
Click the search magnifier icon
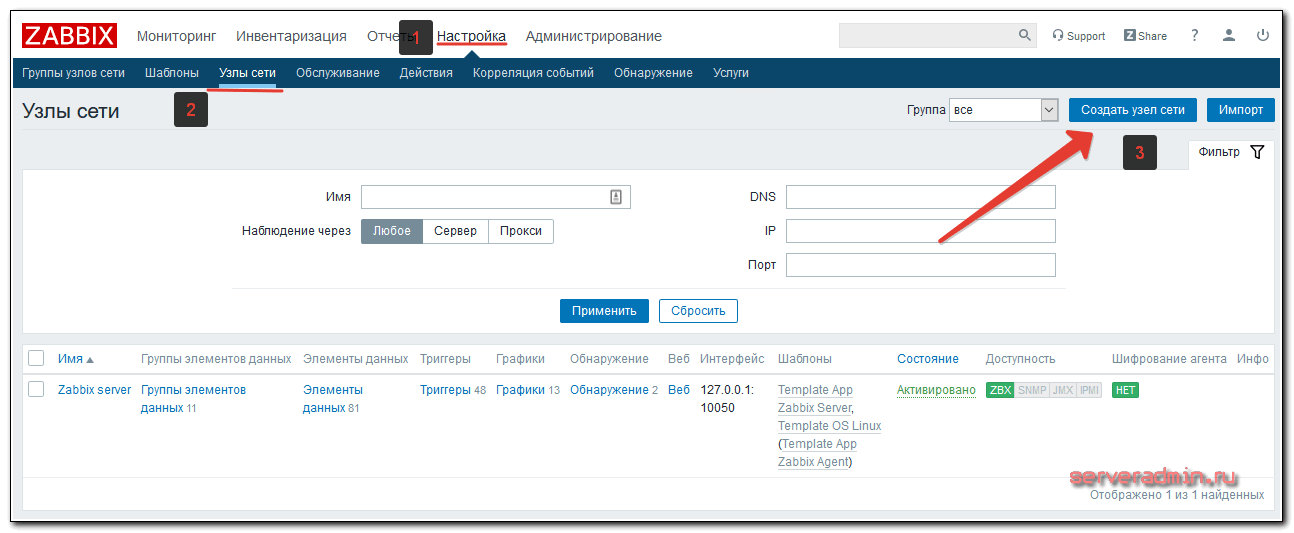pos(1025,35)
